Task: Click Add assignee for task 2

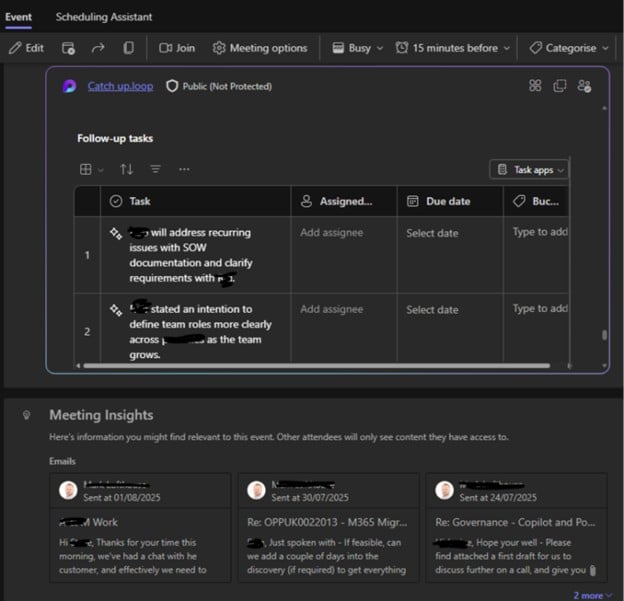Action: coord(332,309)
